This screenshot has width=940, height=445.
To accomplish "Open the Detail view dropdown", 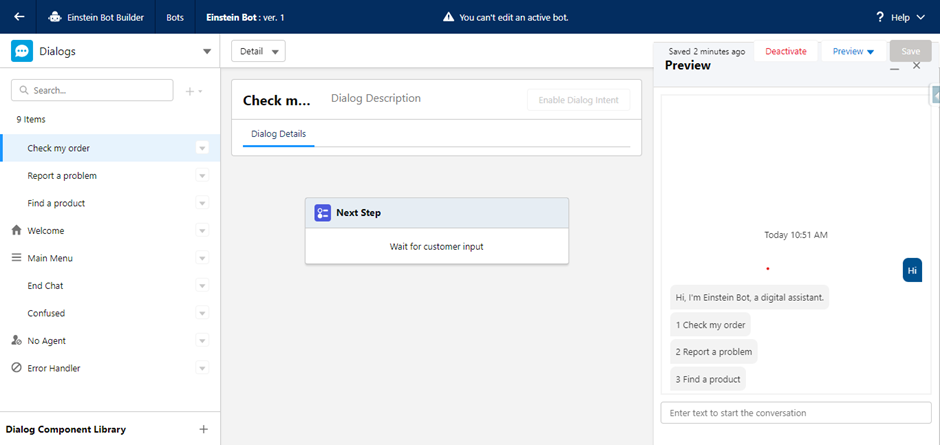I will [x=258, y=51].
